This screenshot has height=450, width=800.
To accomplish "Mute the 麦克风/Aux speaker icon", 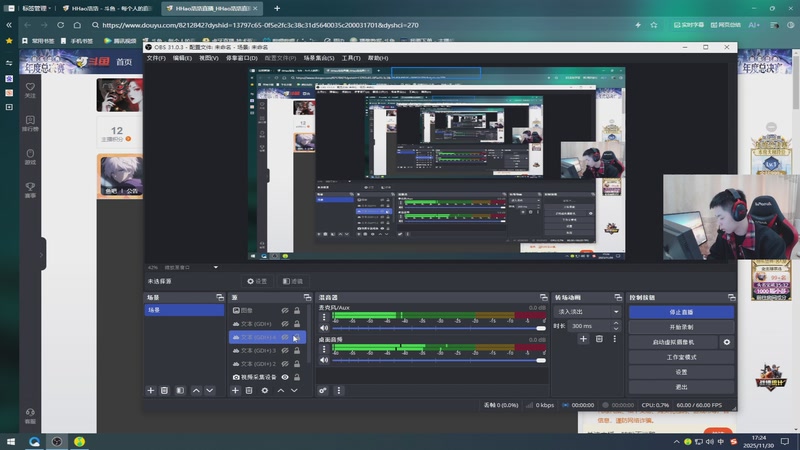I will 324,328.
